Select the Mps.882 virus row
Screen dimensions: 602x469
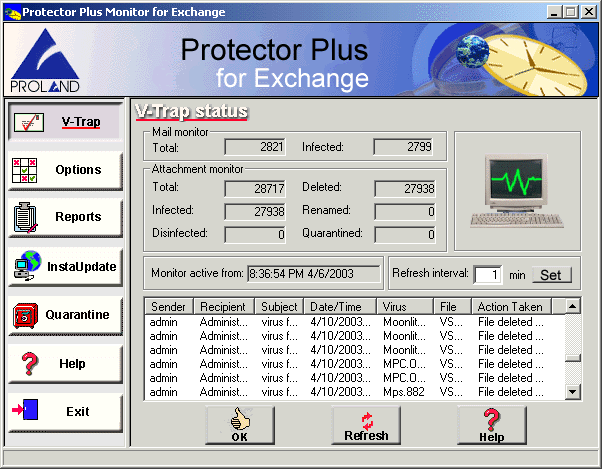pyautogui.click(x=355, y=392)
